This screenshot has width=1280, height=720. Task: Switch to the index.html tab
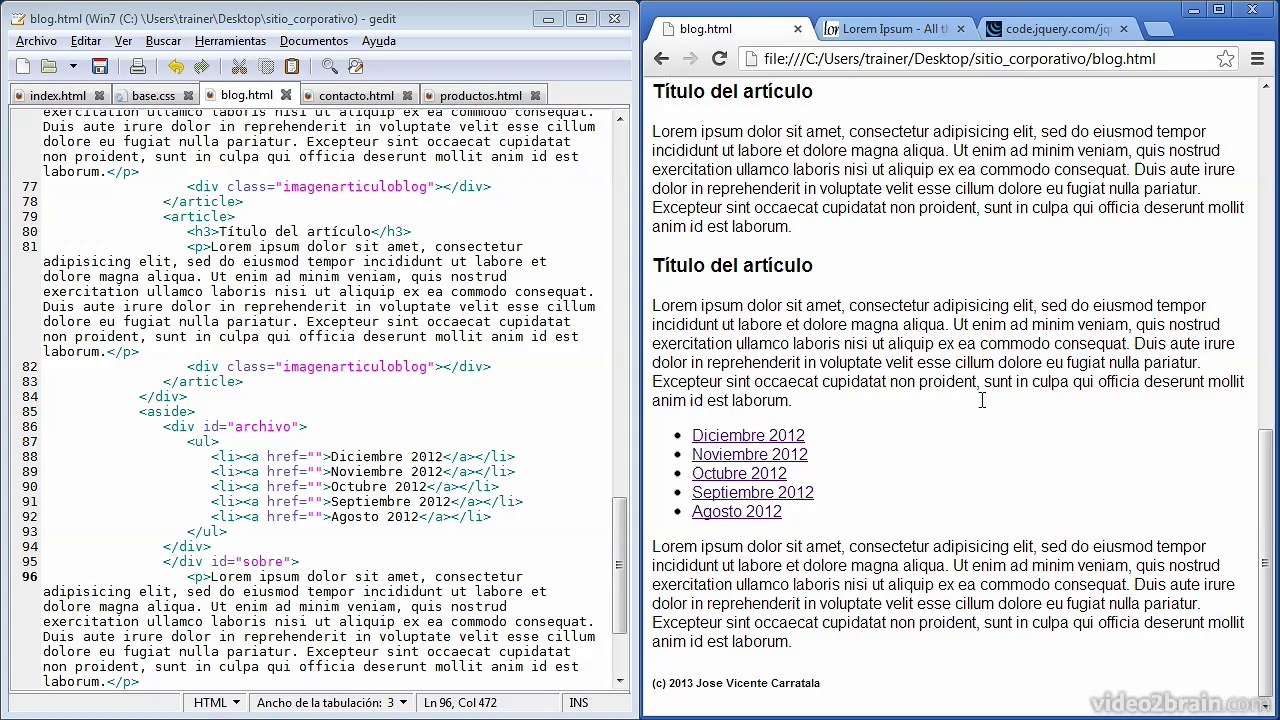[57, 96]
